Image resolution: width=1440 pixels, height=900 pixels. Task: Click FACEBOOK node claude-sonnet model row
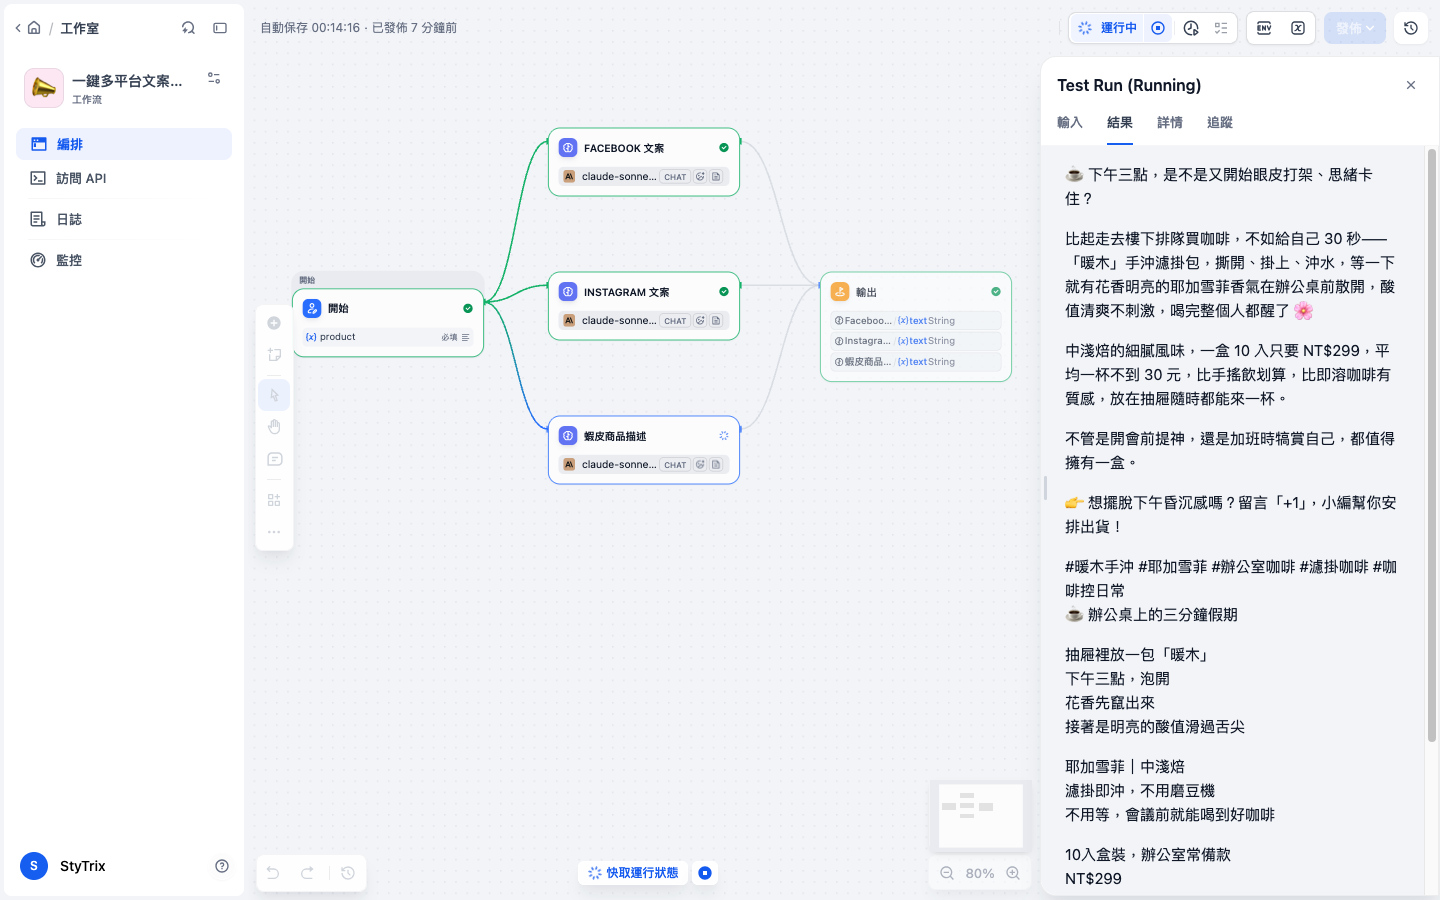pos(644,177)
